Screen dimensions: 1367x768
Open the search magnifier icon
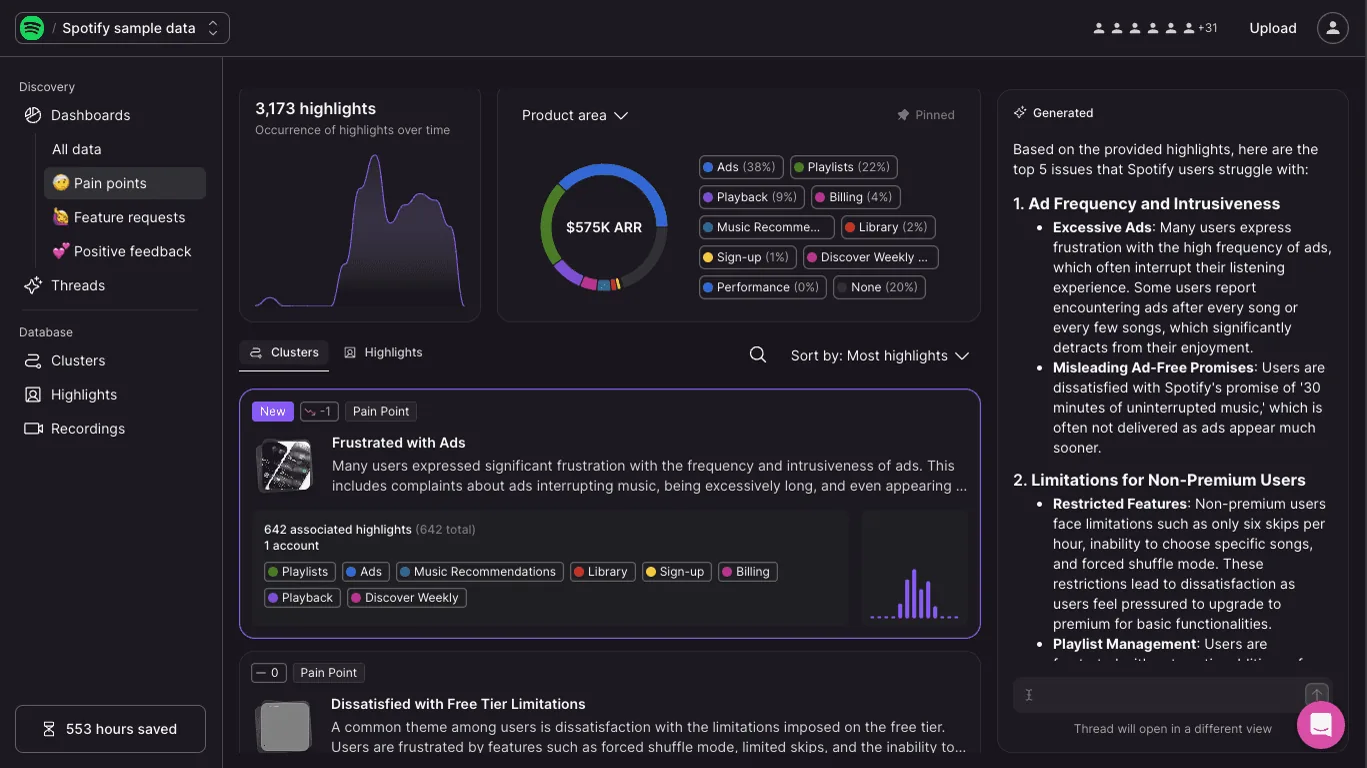pyautogui.click(x=758, y=355)
